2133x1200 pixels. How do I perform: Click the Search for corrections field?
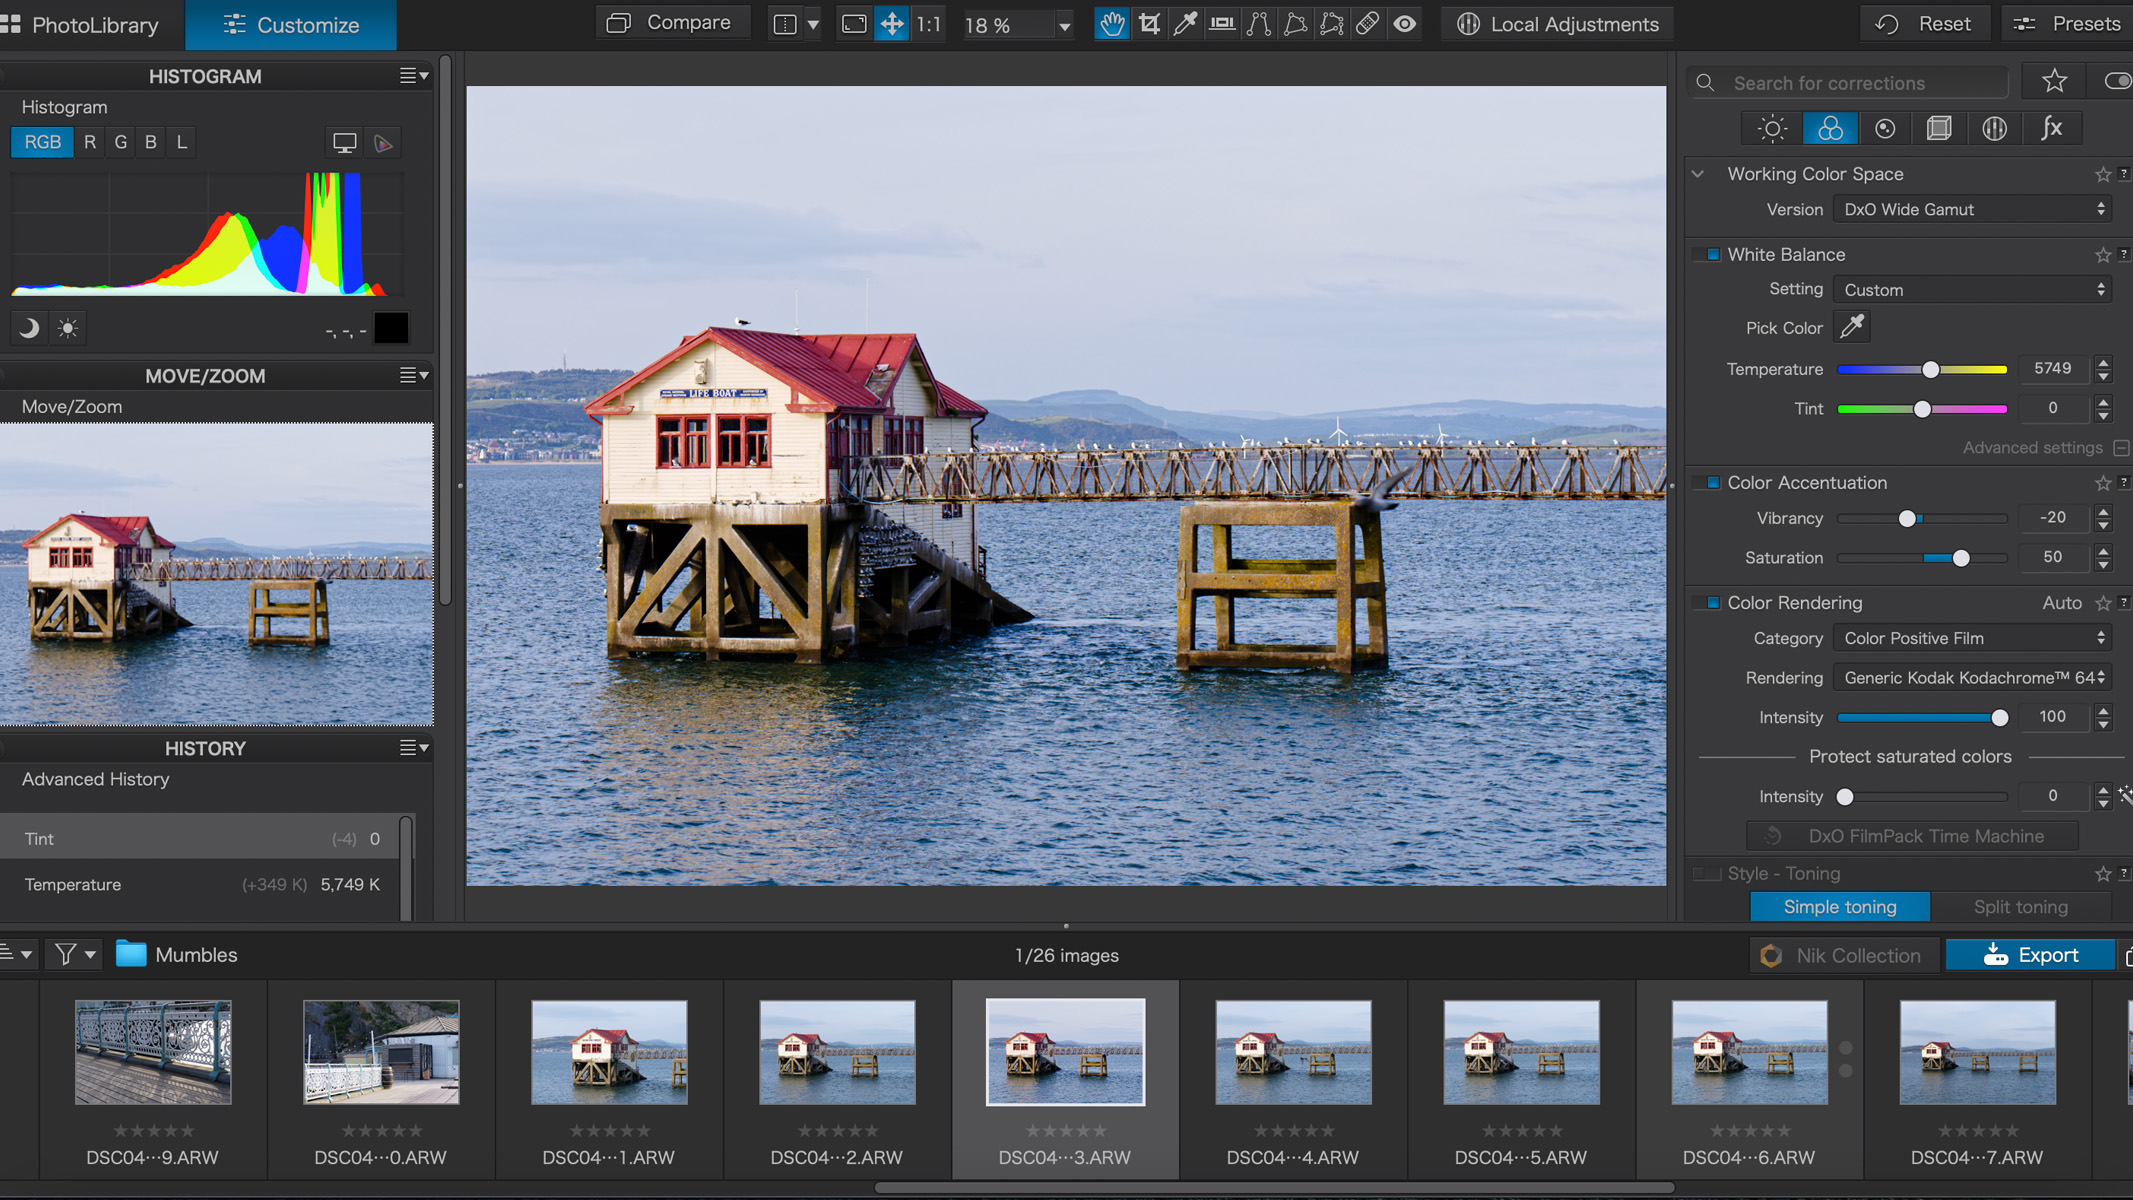tap(1848, 83)
